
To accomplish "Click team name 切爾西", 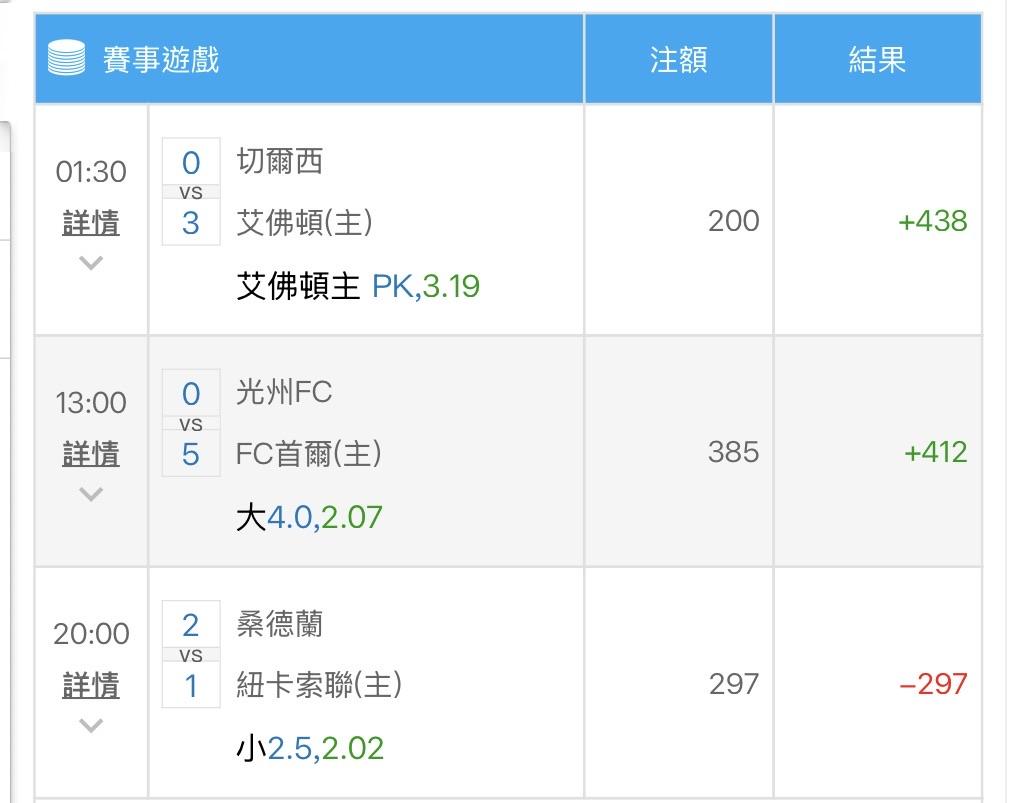I will [x=280, y=161].
